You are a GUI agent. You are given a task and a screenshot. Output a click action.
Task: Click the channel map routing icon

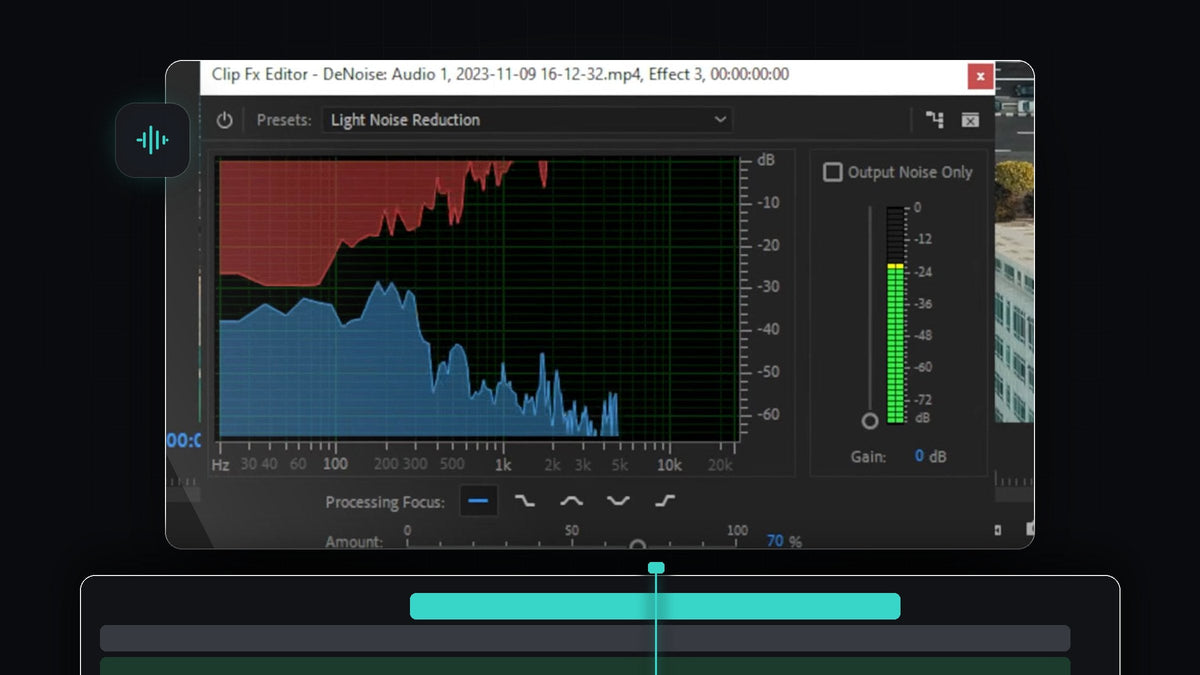(x=935, y=120)
